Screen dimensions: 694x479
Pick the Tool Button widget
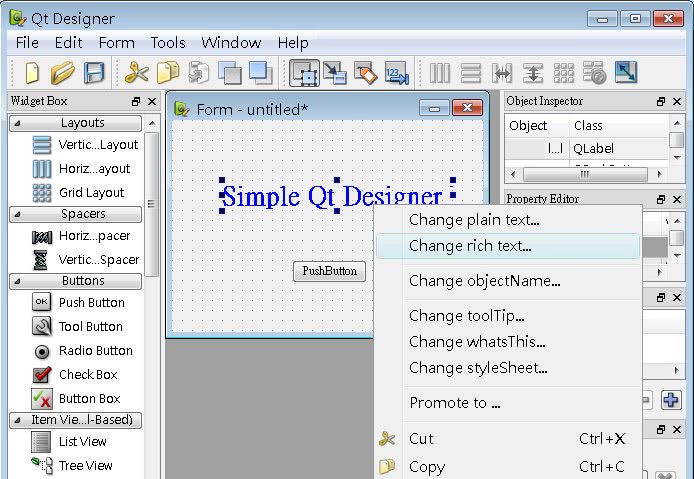point(77,327)
